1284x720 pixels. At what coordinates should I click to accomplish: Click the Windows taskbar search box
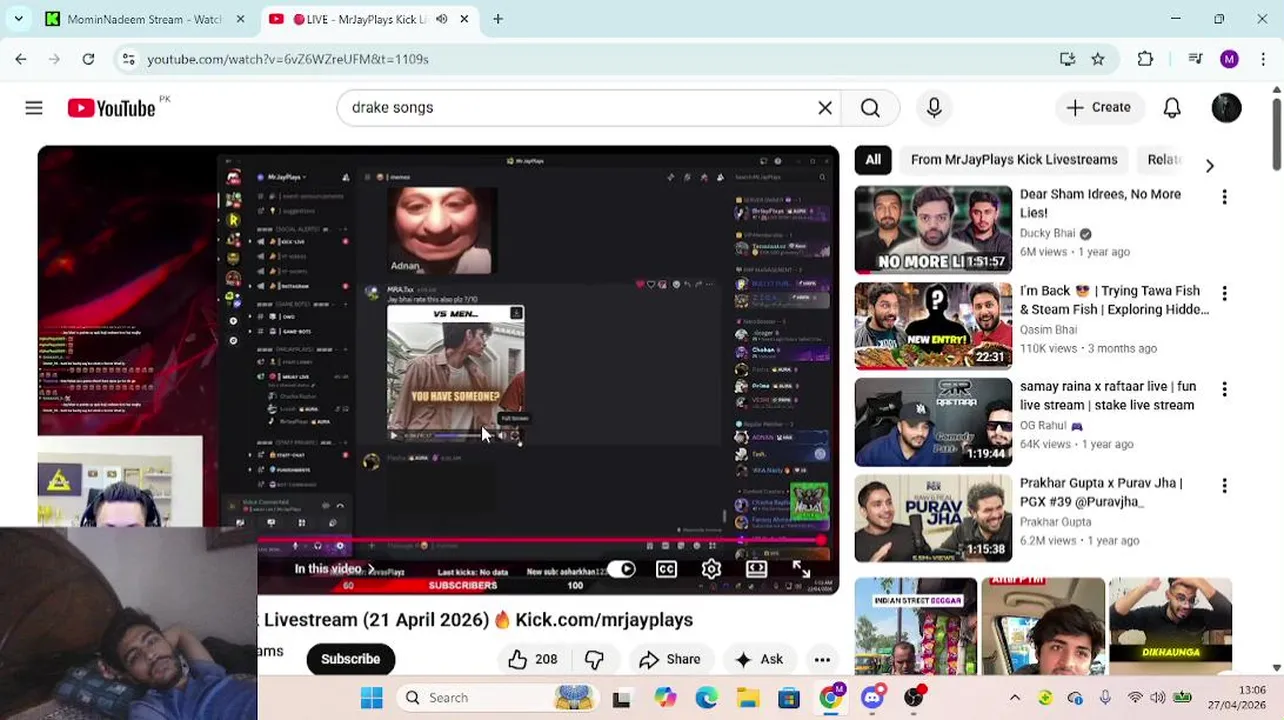tap(497, 698)
